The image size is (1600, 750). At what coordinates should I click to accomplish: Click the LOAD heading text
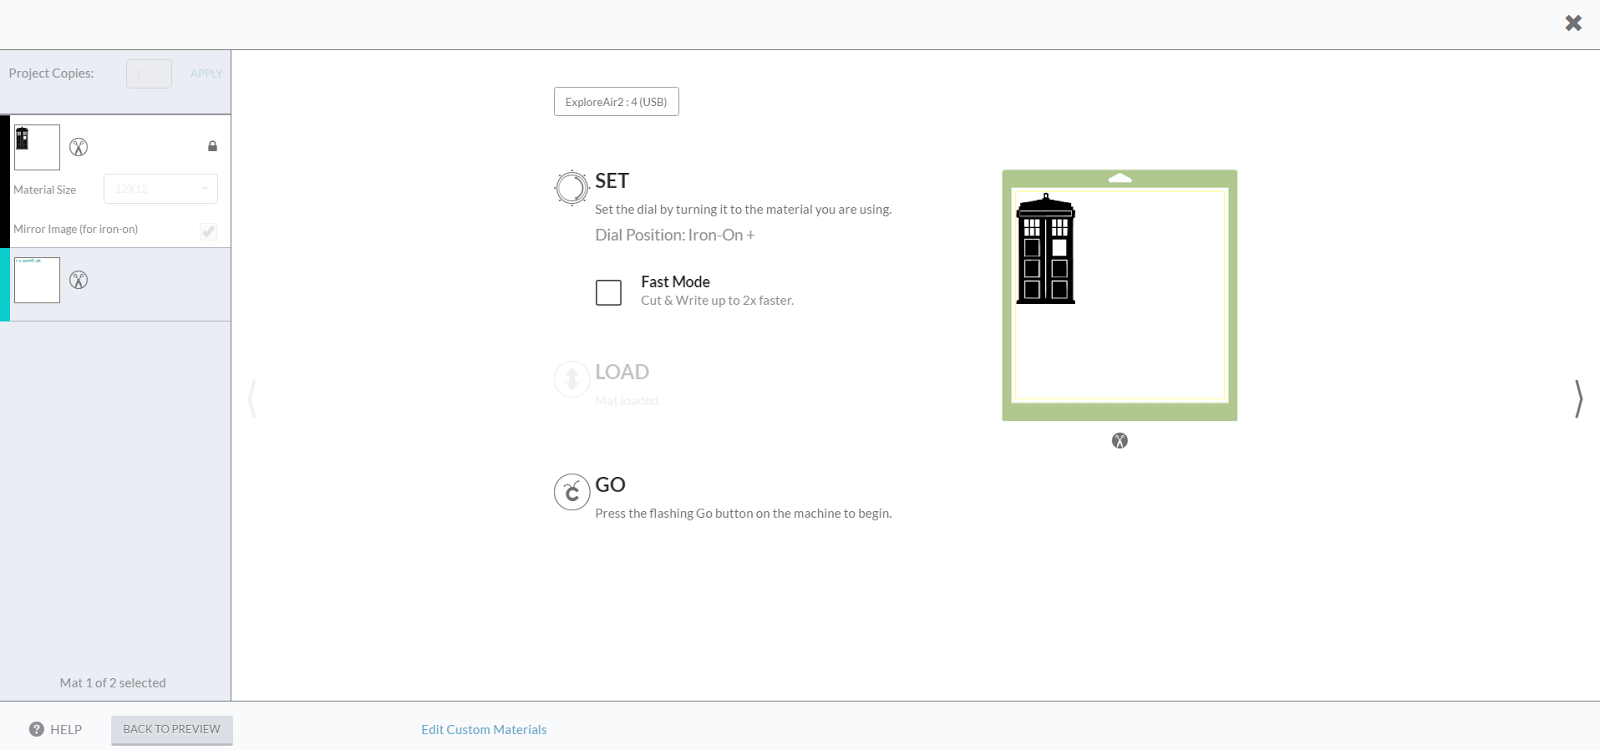(x=622, y=372)
